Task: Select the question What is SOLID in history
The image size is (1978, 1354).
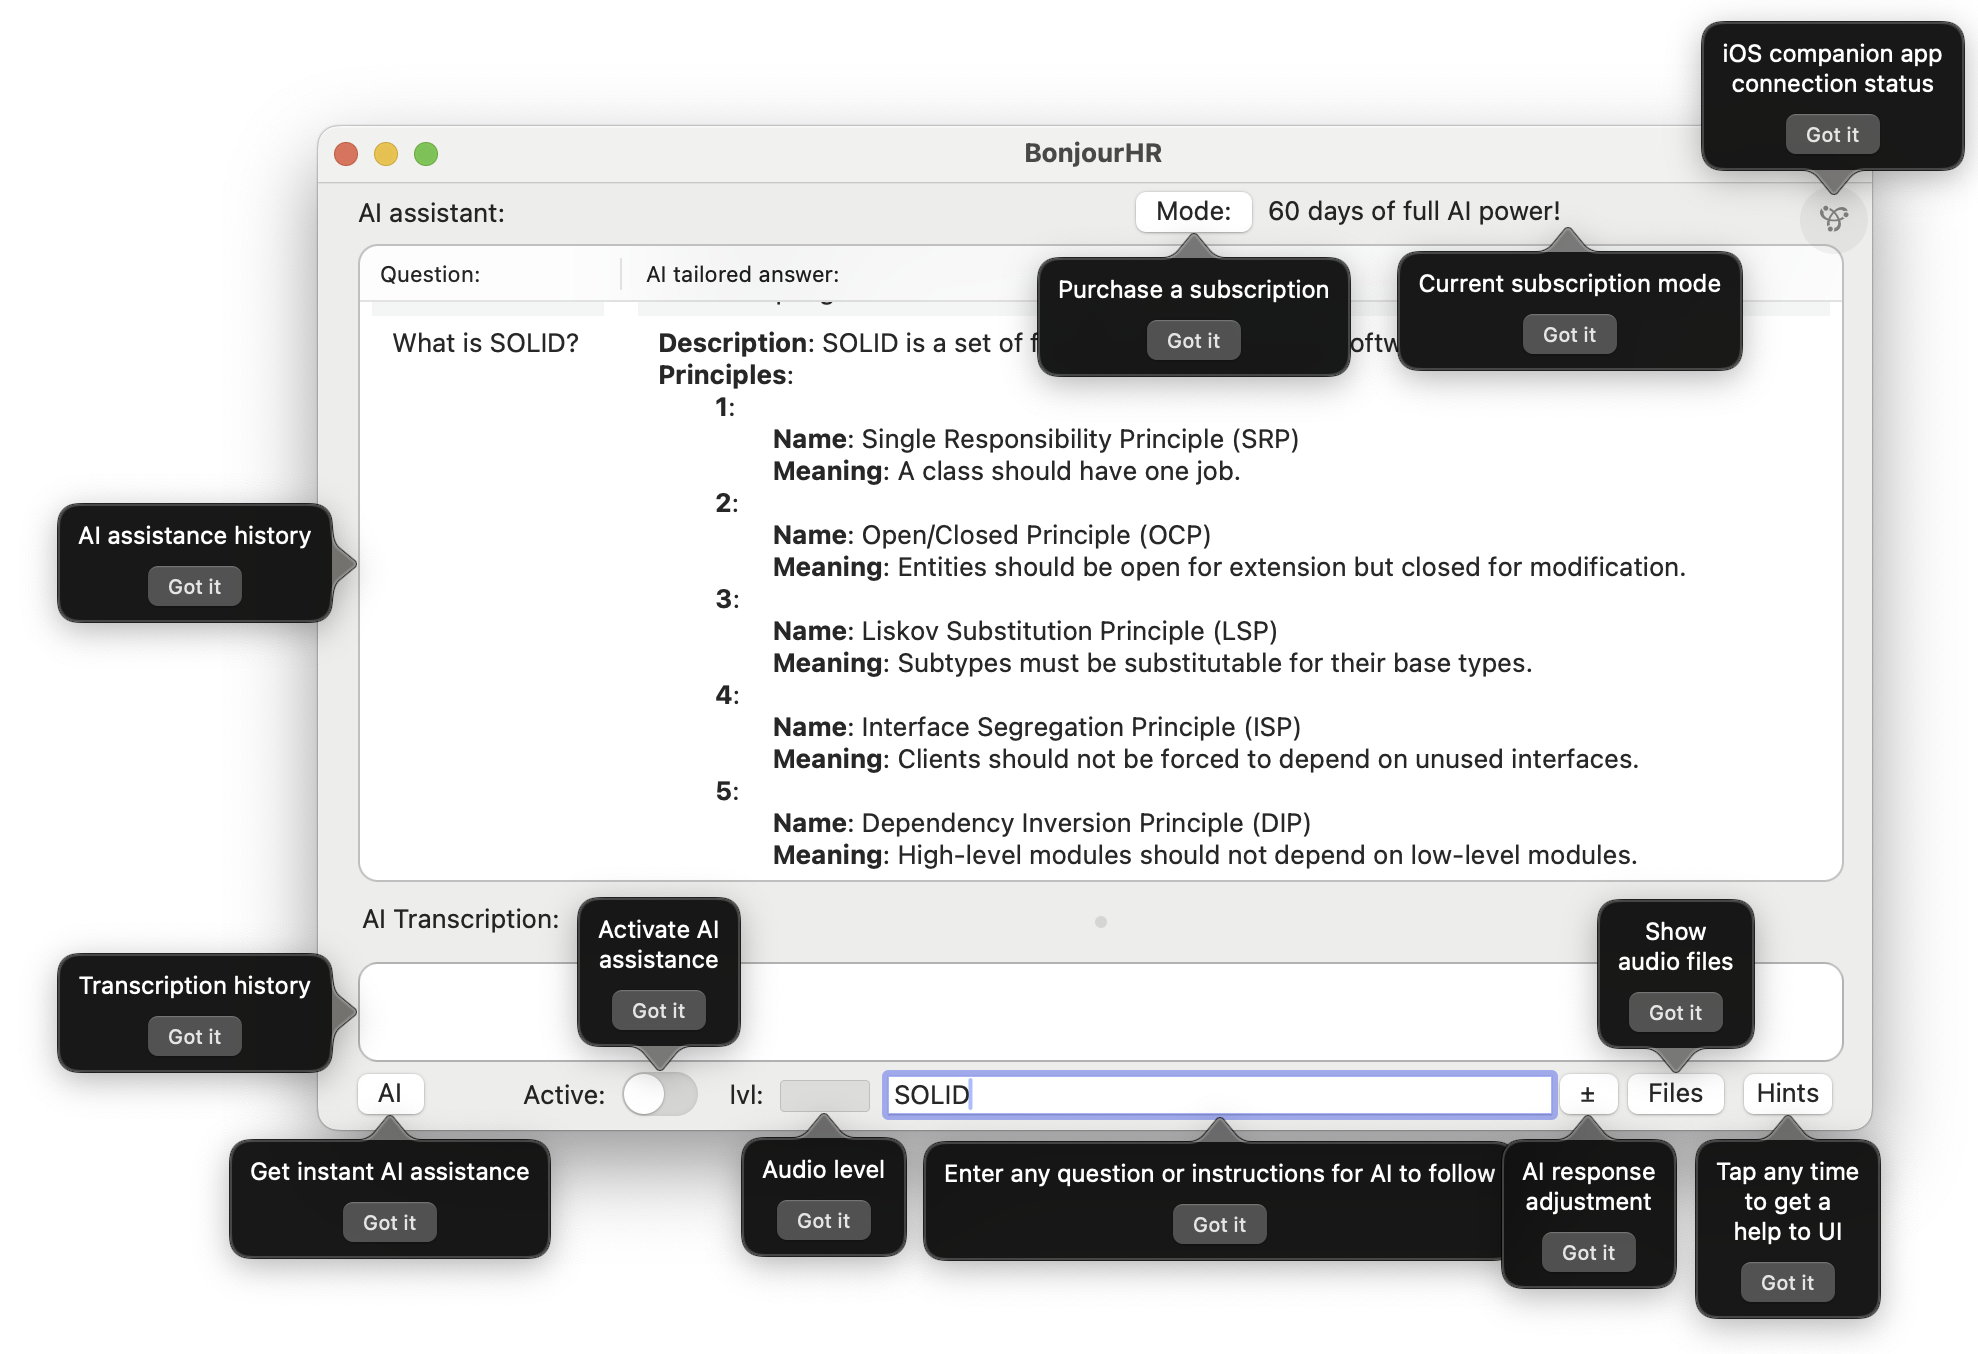Action: pyautogui.click(x=484, y=343)
